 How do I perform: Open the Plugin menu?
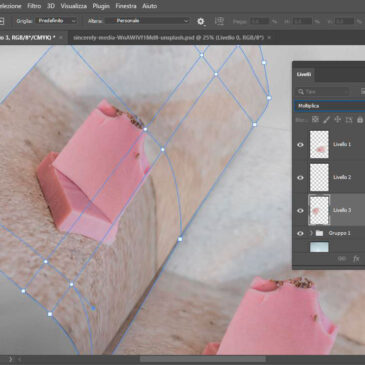pos(101,6)
